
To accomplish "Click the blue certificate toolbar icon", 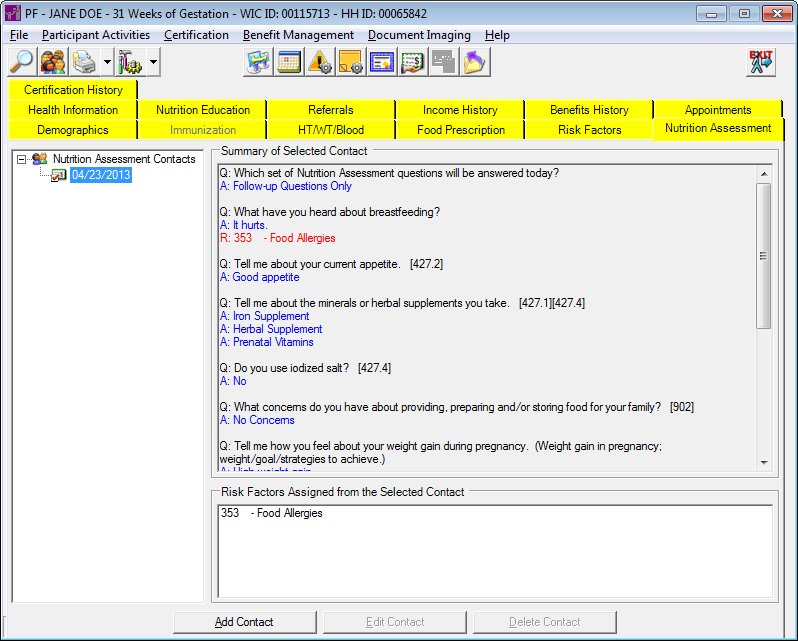I will [382, 62].
